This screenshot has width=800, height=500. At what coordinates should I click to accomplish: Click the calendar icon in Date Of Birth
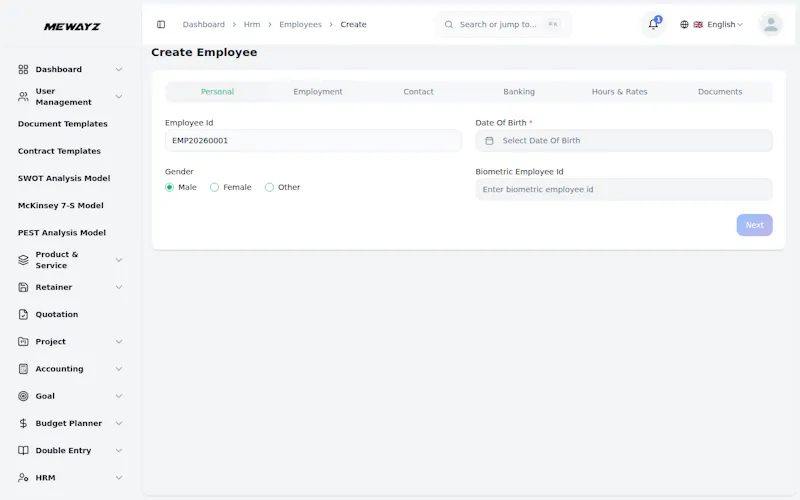point(489,141)
